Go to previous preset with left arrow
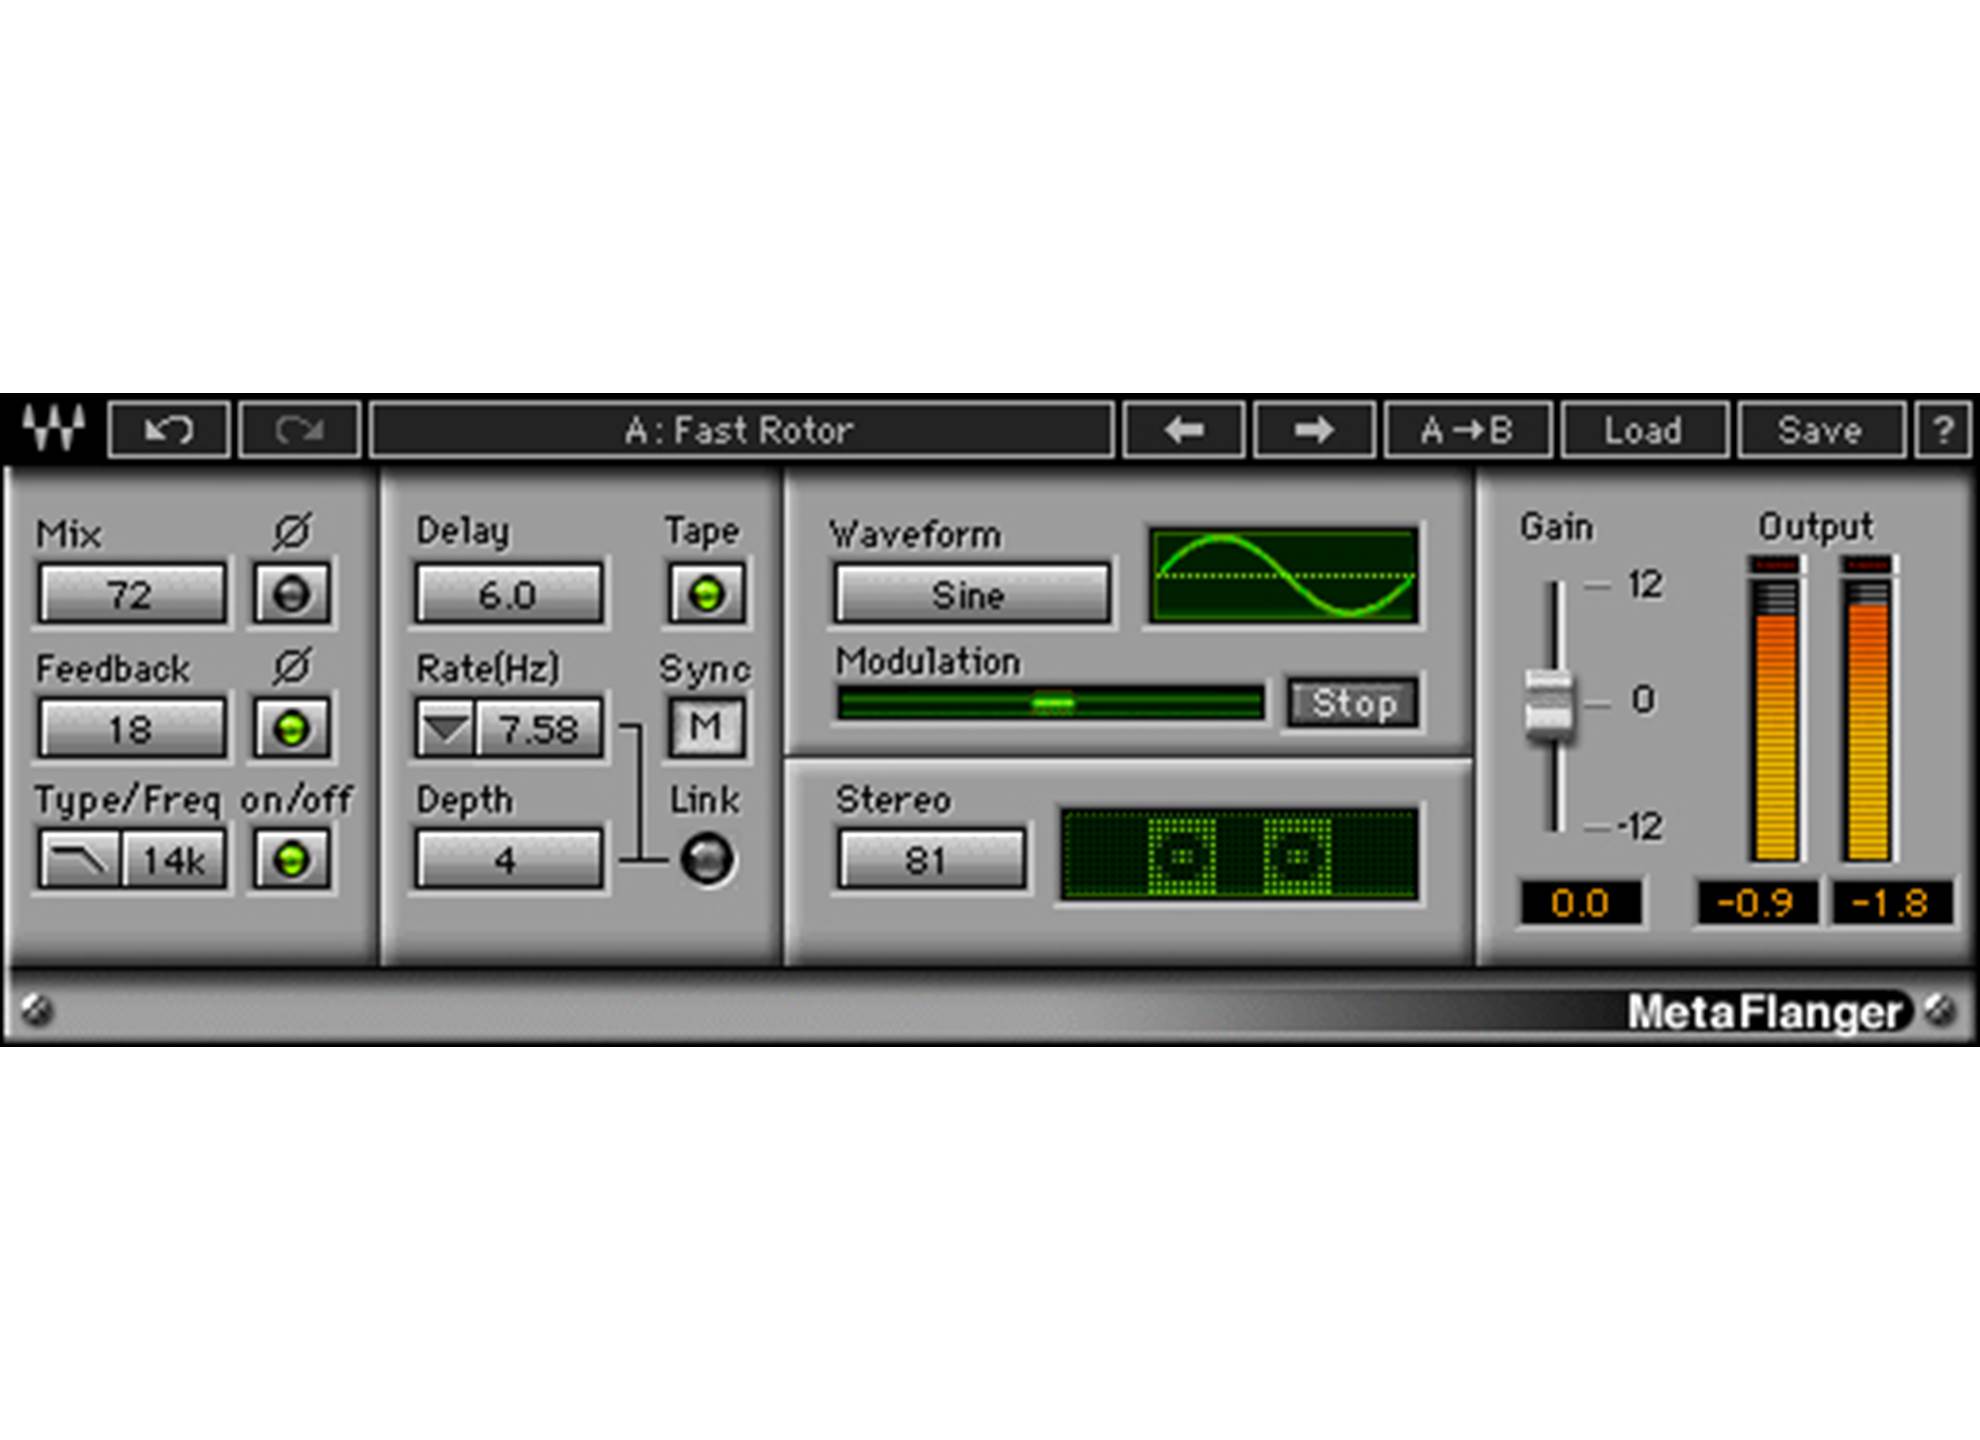Image resolution: width=1980 pixels, height=1440 pixels. [1184, 431]
